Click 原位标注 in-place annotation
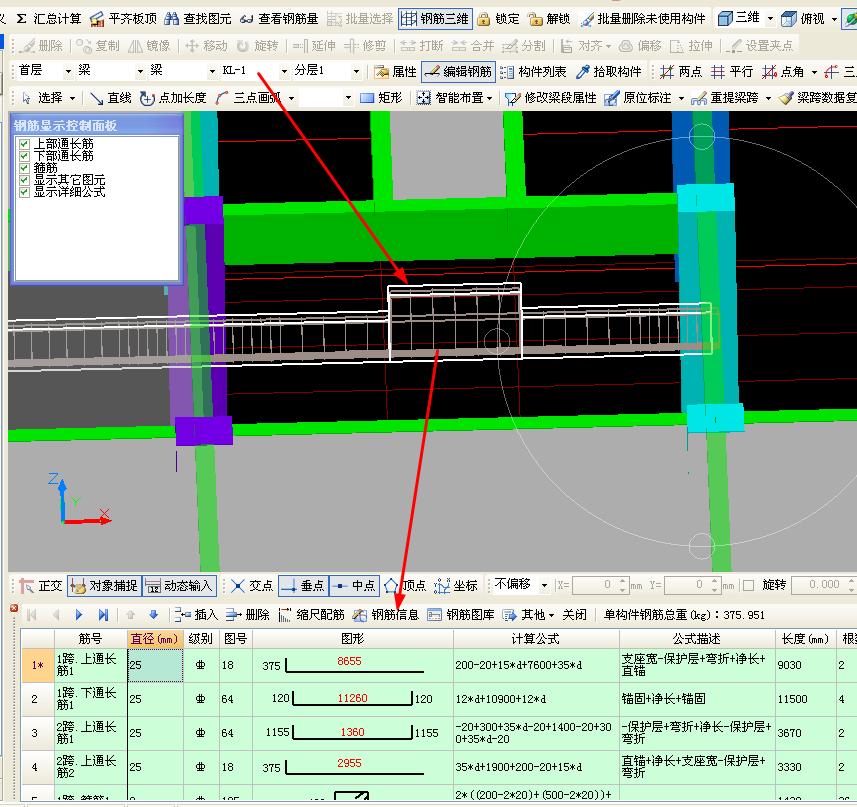 (x=637, y=98)
